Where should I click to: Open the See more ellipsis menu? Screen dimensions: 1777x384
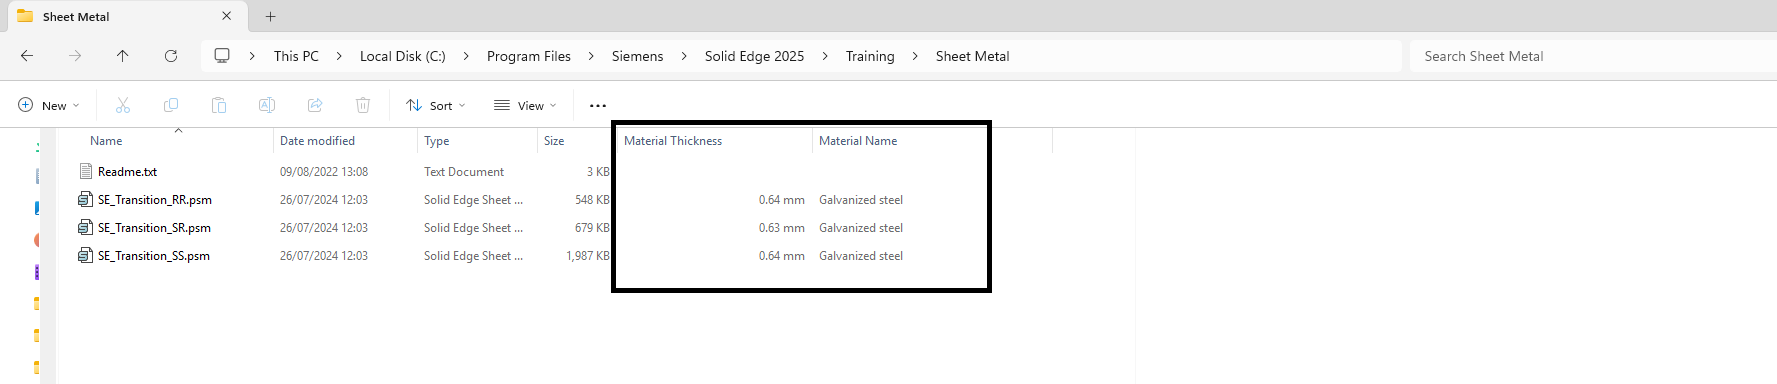598,105
